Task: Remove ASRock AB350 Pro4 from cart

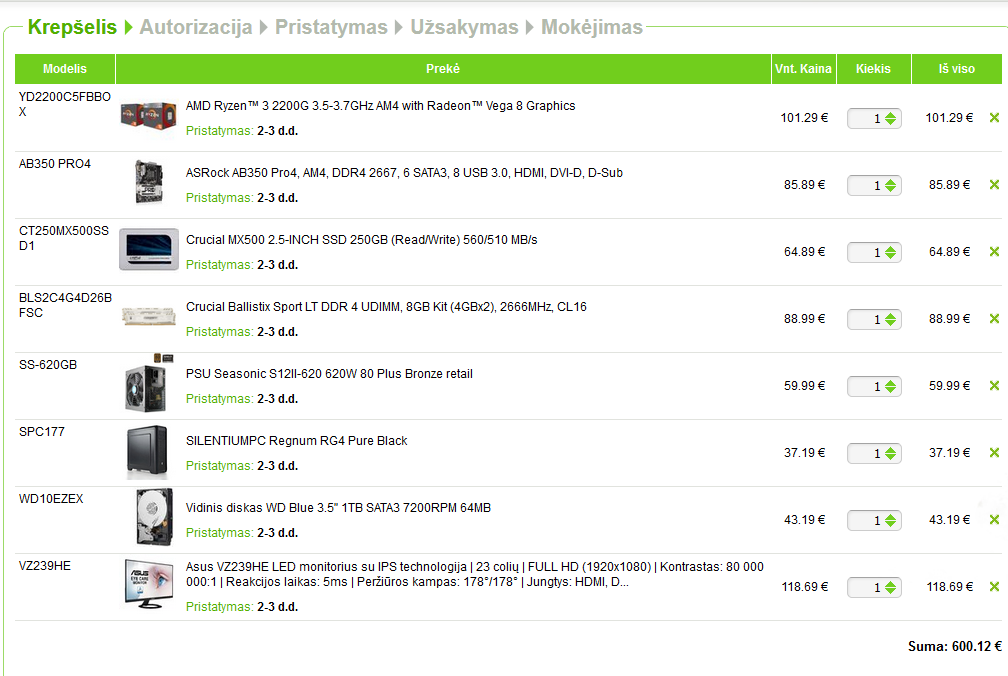Action: coord(994,184)
